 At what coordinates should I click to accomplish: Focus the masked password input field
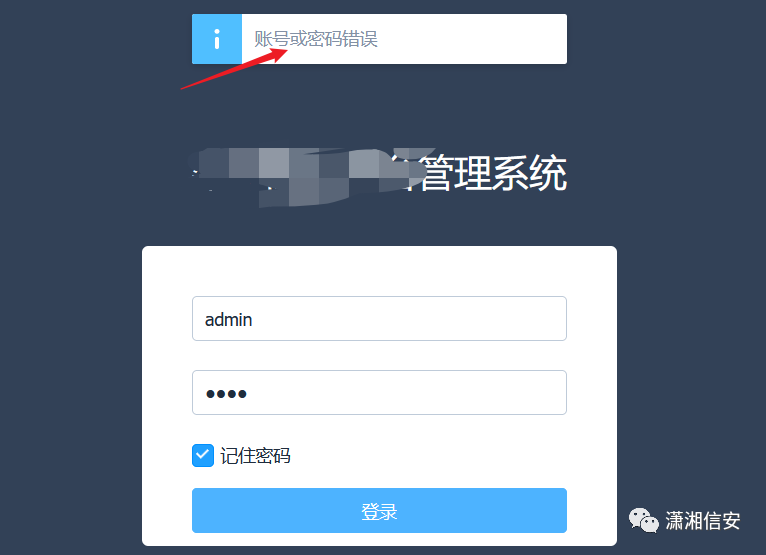tap(379, 392)
